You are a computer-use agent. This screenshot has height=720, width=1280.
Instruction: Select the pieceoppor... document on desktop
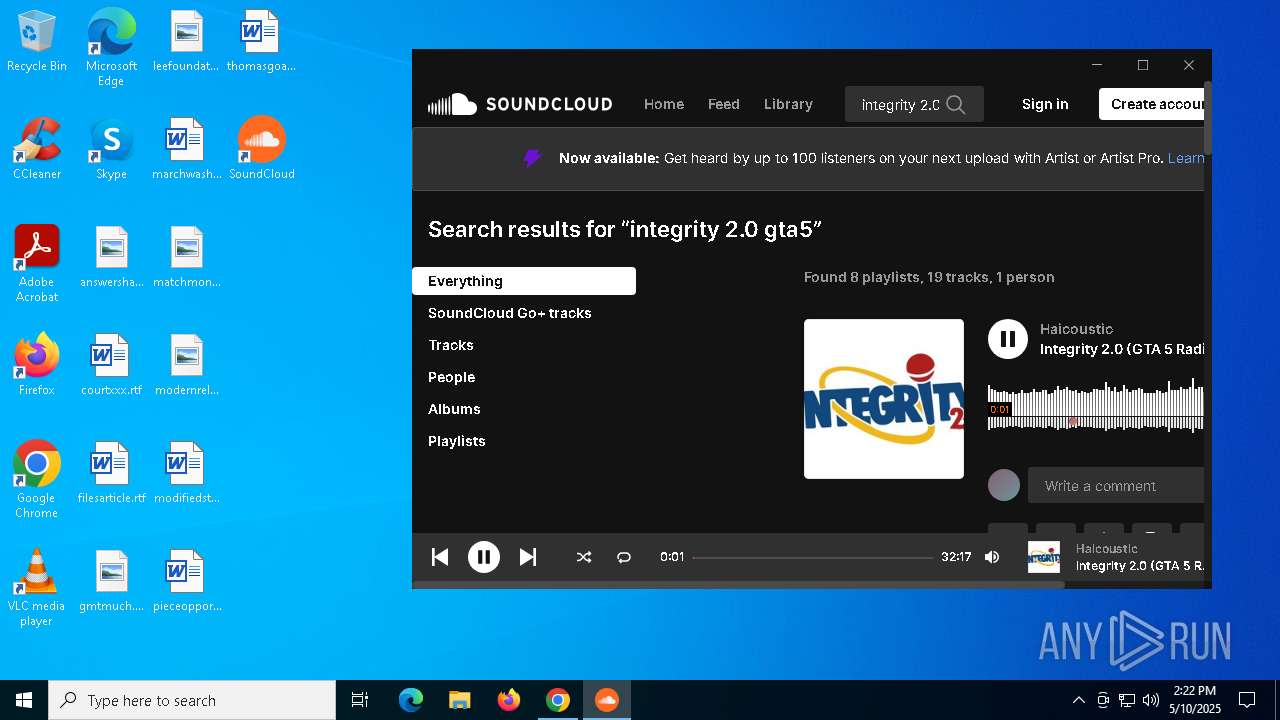coord(186,580)
